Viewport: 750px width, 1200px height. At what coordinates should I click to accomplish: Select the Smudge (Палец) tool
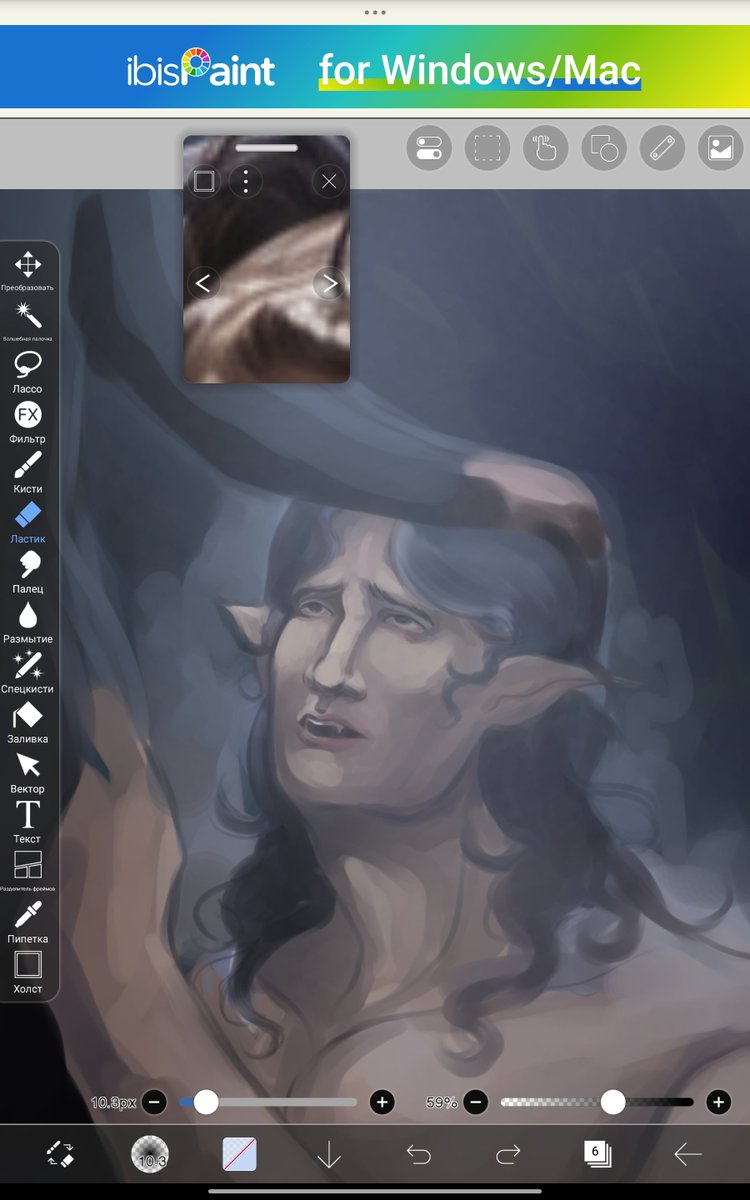click(x=28, y=571)
